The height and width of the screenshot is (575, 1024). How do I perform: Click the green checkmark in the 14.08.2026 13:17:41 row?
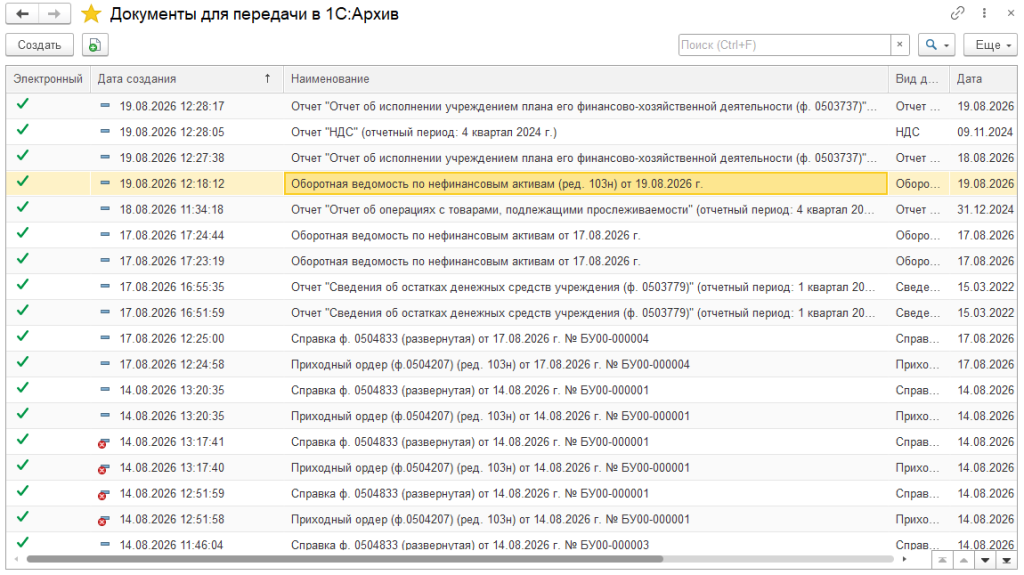[23, 440]
